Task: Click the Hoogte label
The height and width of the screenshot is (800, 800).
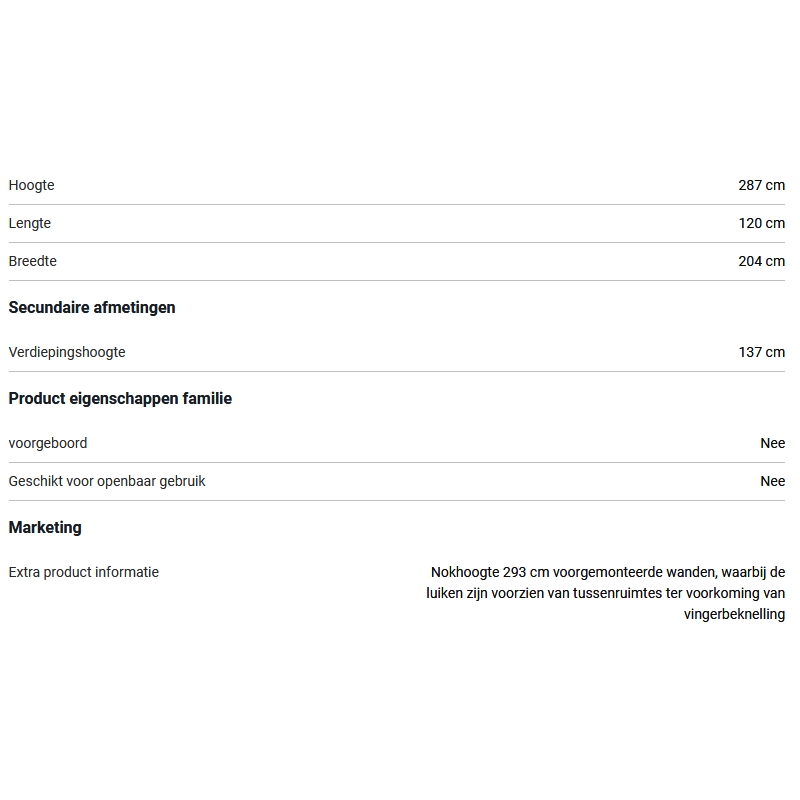Action: point(31,185)
